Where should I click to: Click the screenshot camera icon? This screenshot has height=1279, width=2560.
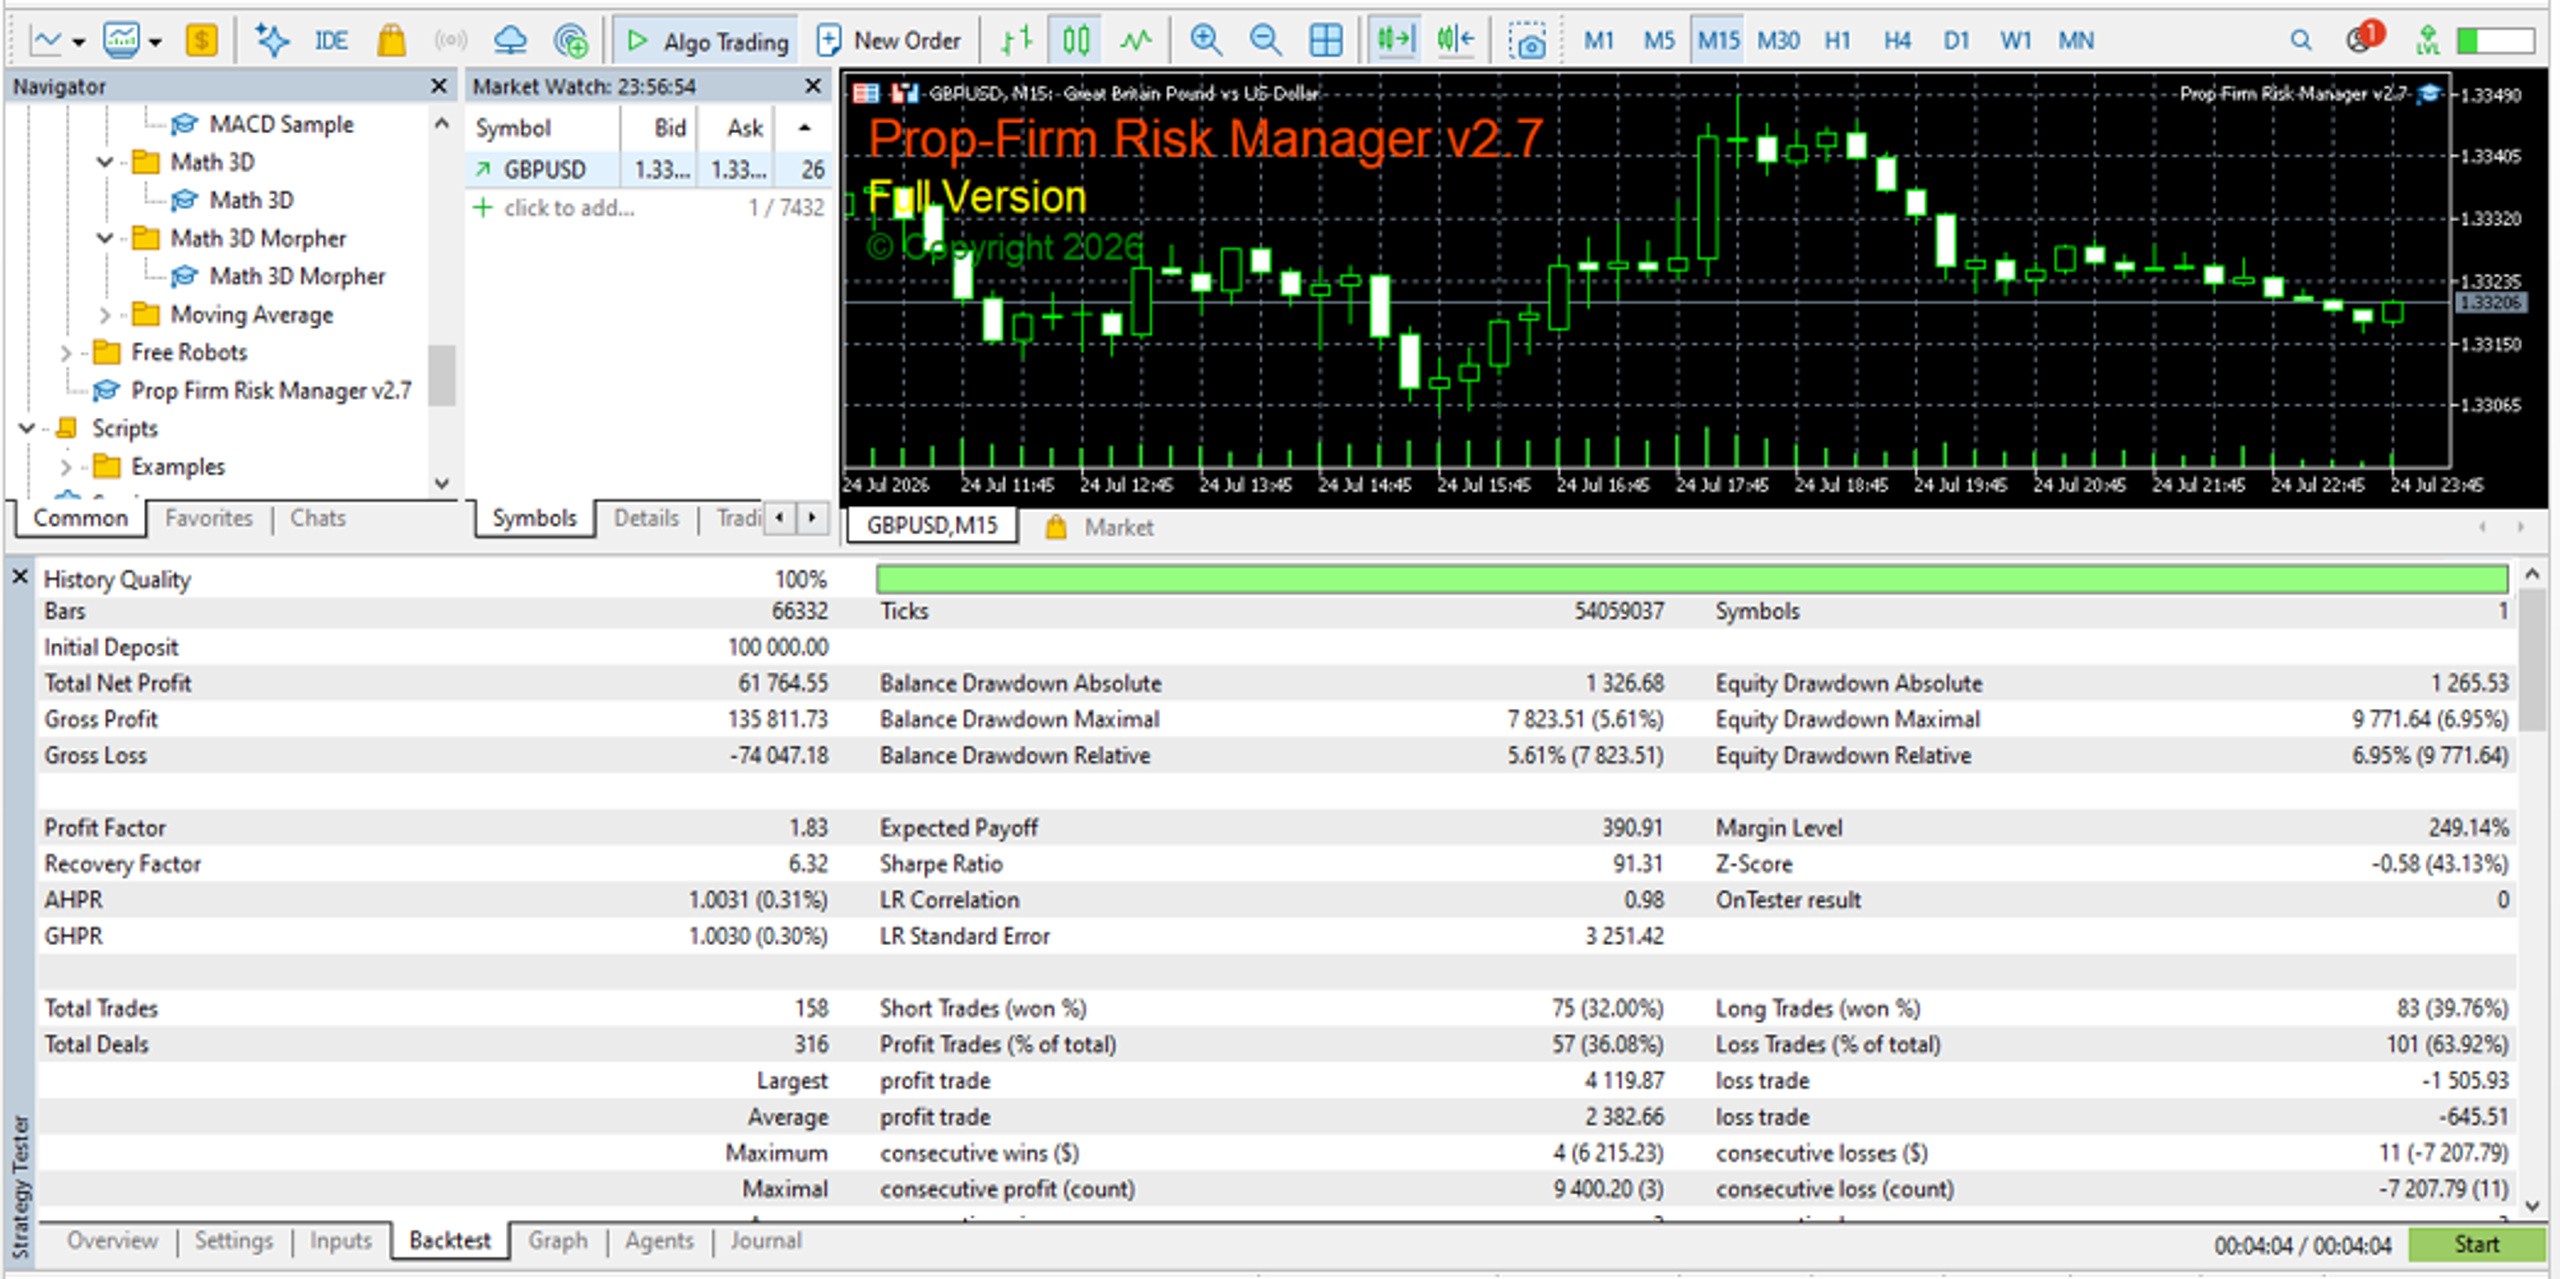click(x=1528, y=42)
